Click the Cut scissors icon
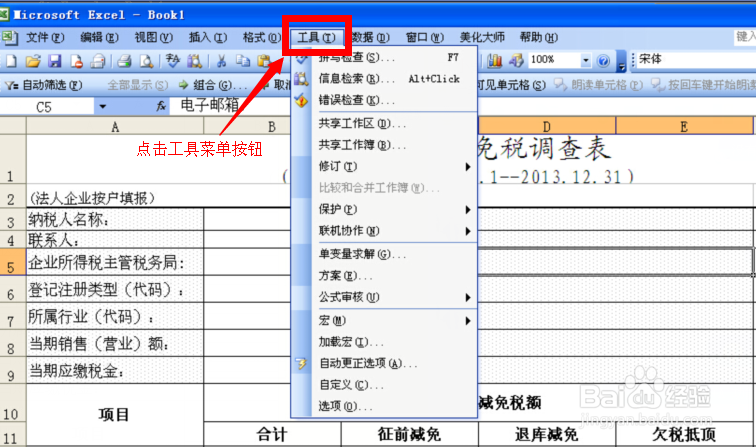 pyautogui.click(x=221, y=61)
